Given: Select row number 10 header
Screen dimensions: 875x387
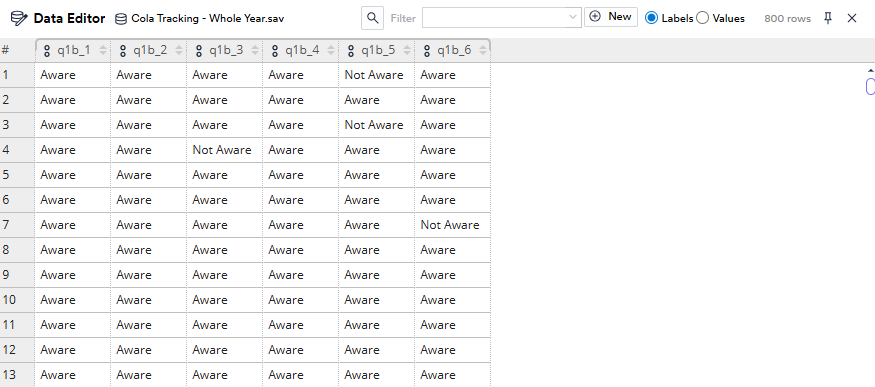Looking at the screenshot, I should click(x=17, y=300).
